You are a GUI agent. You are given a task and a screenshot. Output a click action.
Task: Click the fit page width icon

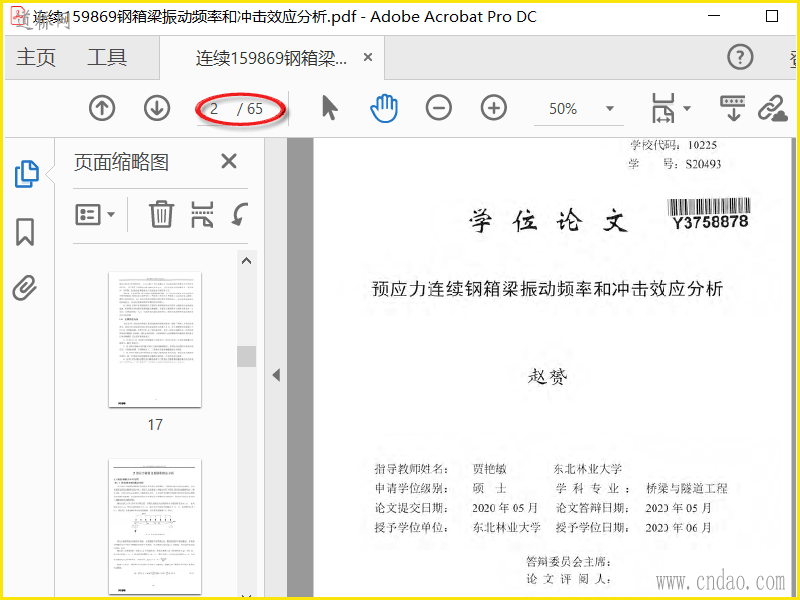pyautogui.click(x=663, y=108)
